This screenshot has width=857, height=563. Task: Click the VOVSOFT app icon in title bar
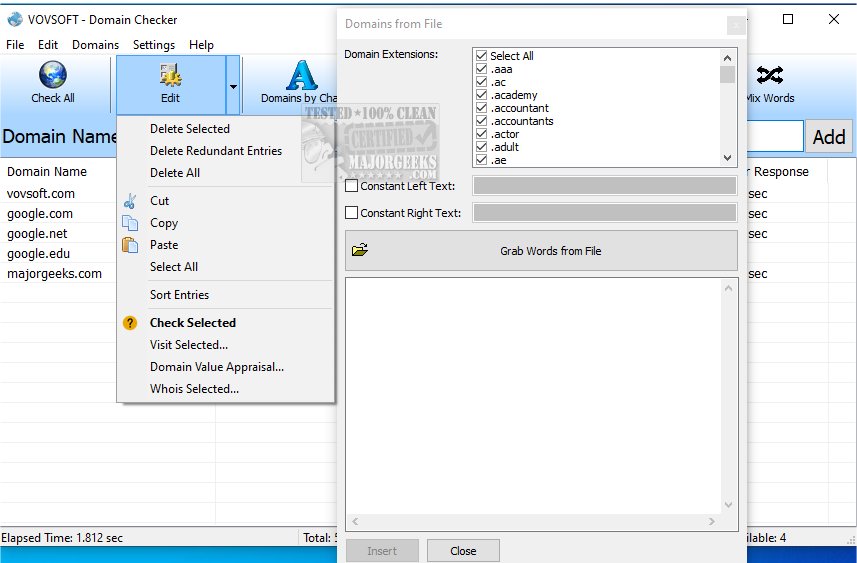15,20
